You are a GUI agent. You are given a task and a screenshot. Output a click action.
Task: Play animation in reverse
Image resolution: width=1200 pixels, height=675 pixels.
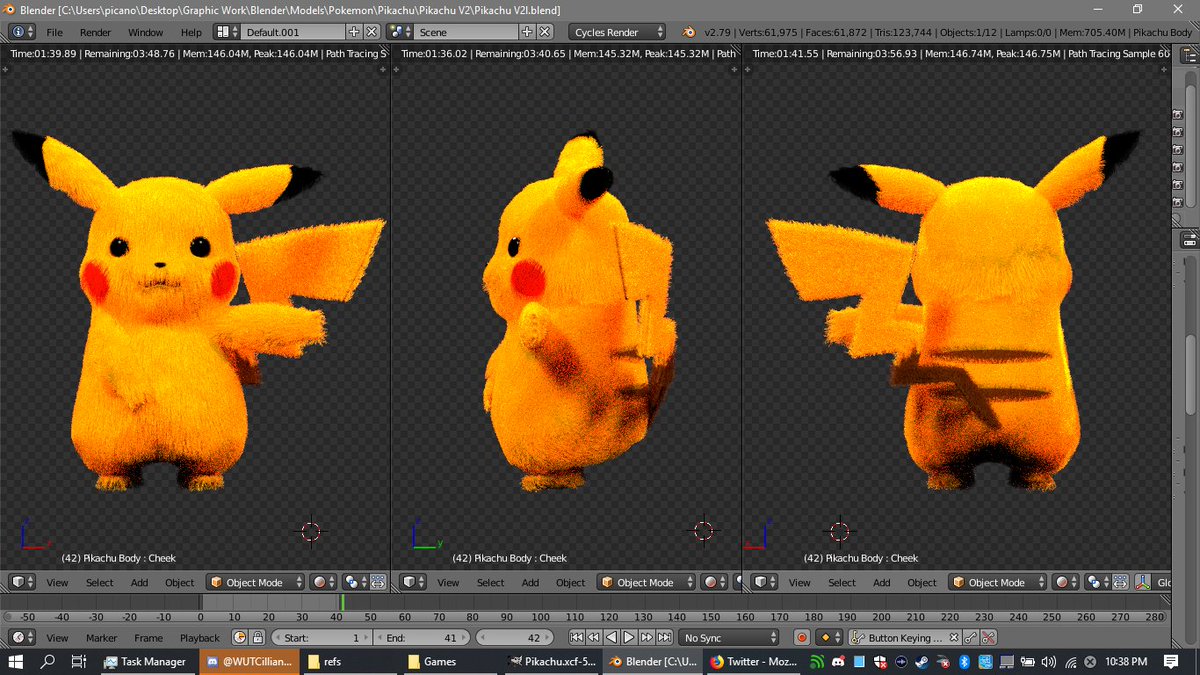click(x=611, y=637)
